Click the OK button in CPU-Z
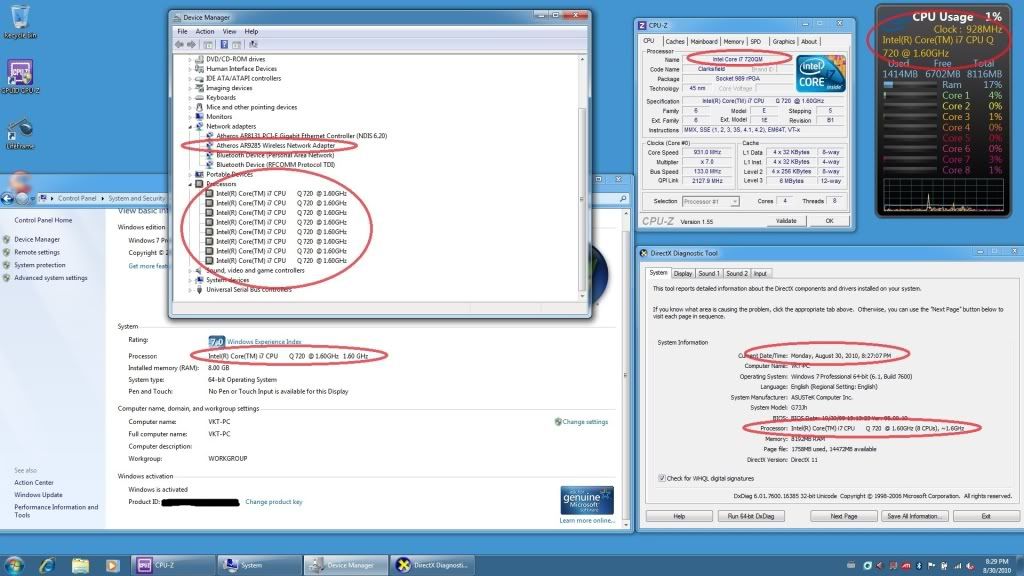Viewport: 1024px width, 576px height. click(829, 221)
